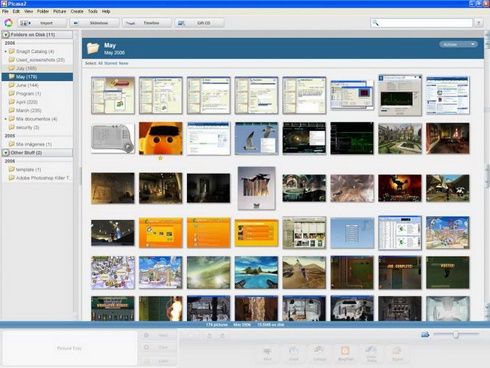This screenshot has width=490, height=368.
Task: Select the tropical blue water thumbnail
Action: tap(256, 272)
